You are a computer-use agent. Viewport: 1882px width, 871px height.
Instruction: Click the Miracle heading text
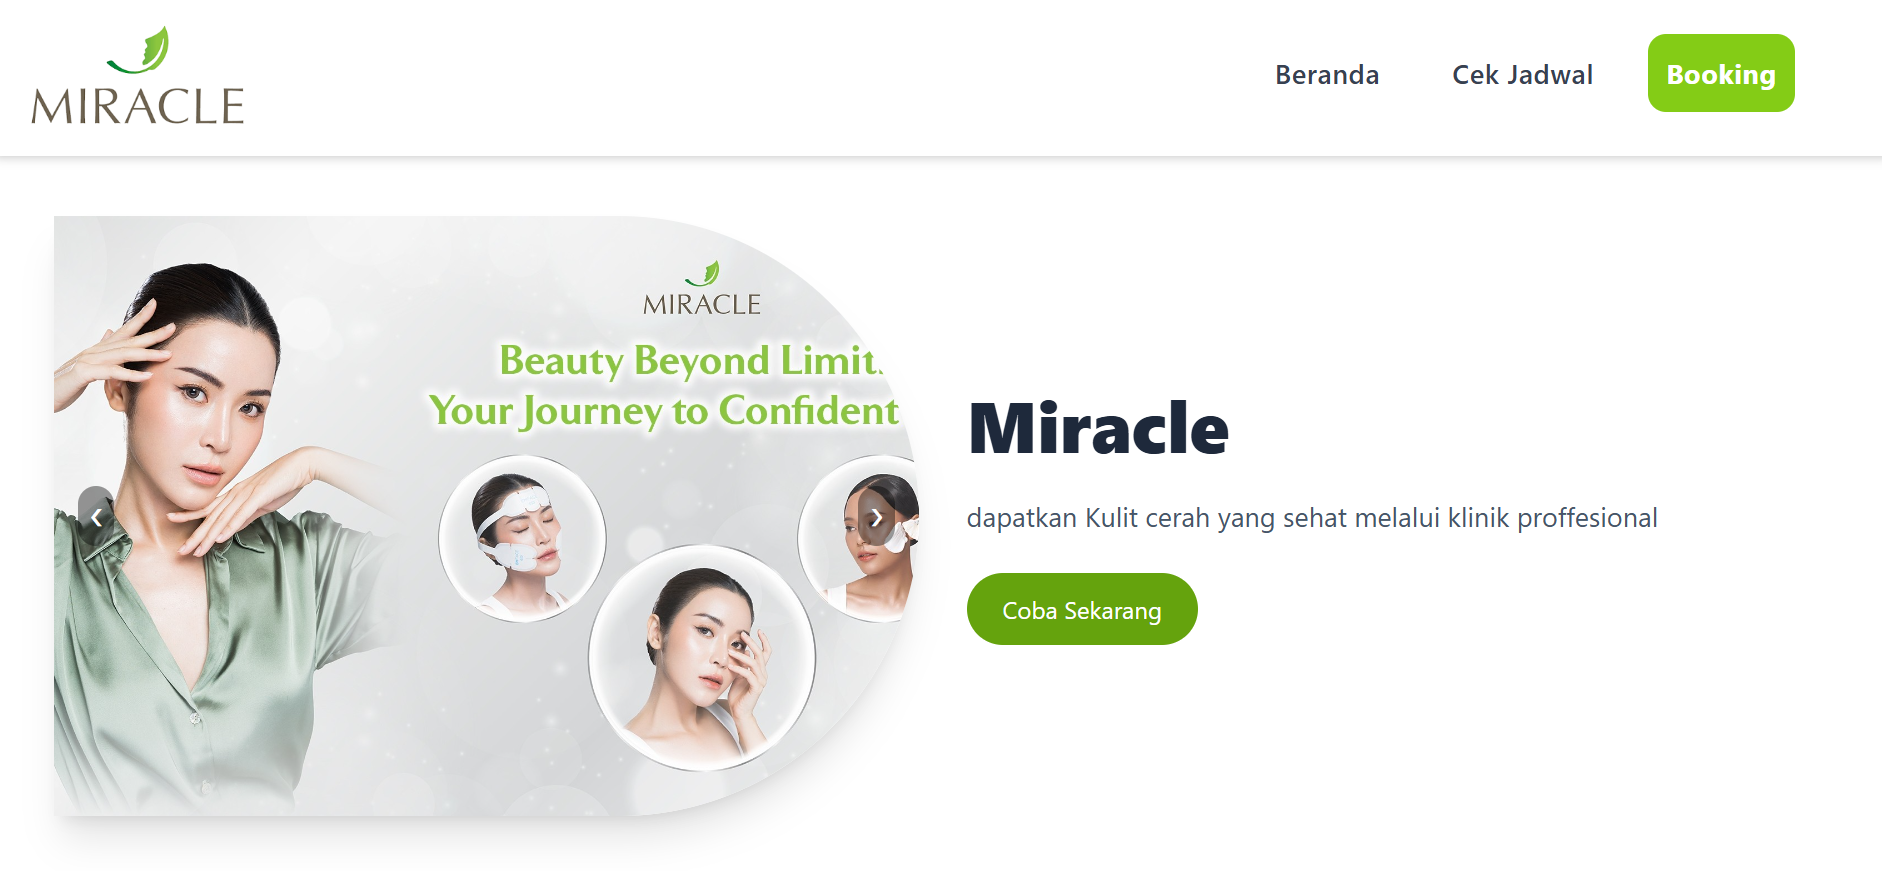click(1098, 429)
